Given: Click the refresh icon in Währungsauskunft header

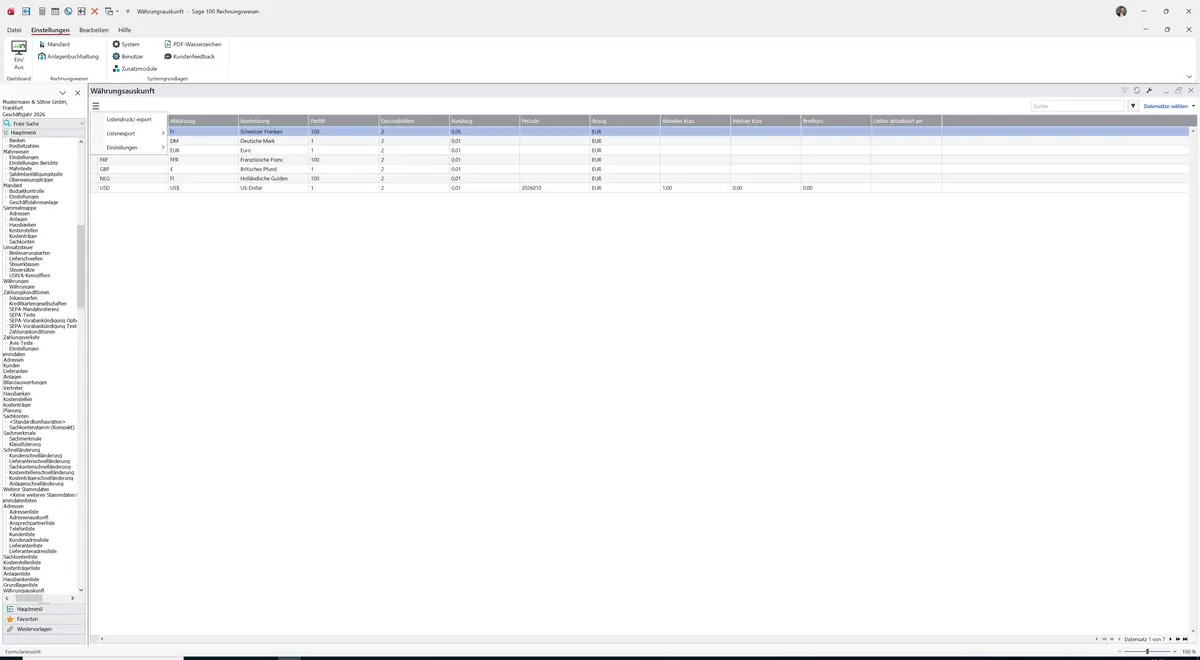Looking at the screenshot, I should (1137, 91).
